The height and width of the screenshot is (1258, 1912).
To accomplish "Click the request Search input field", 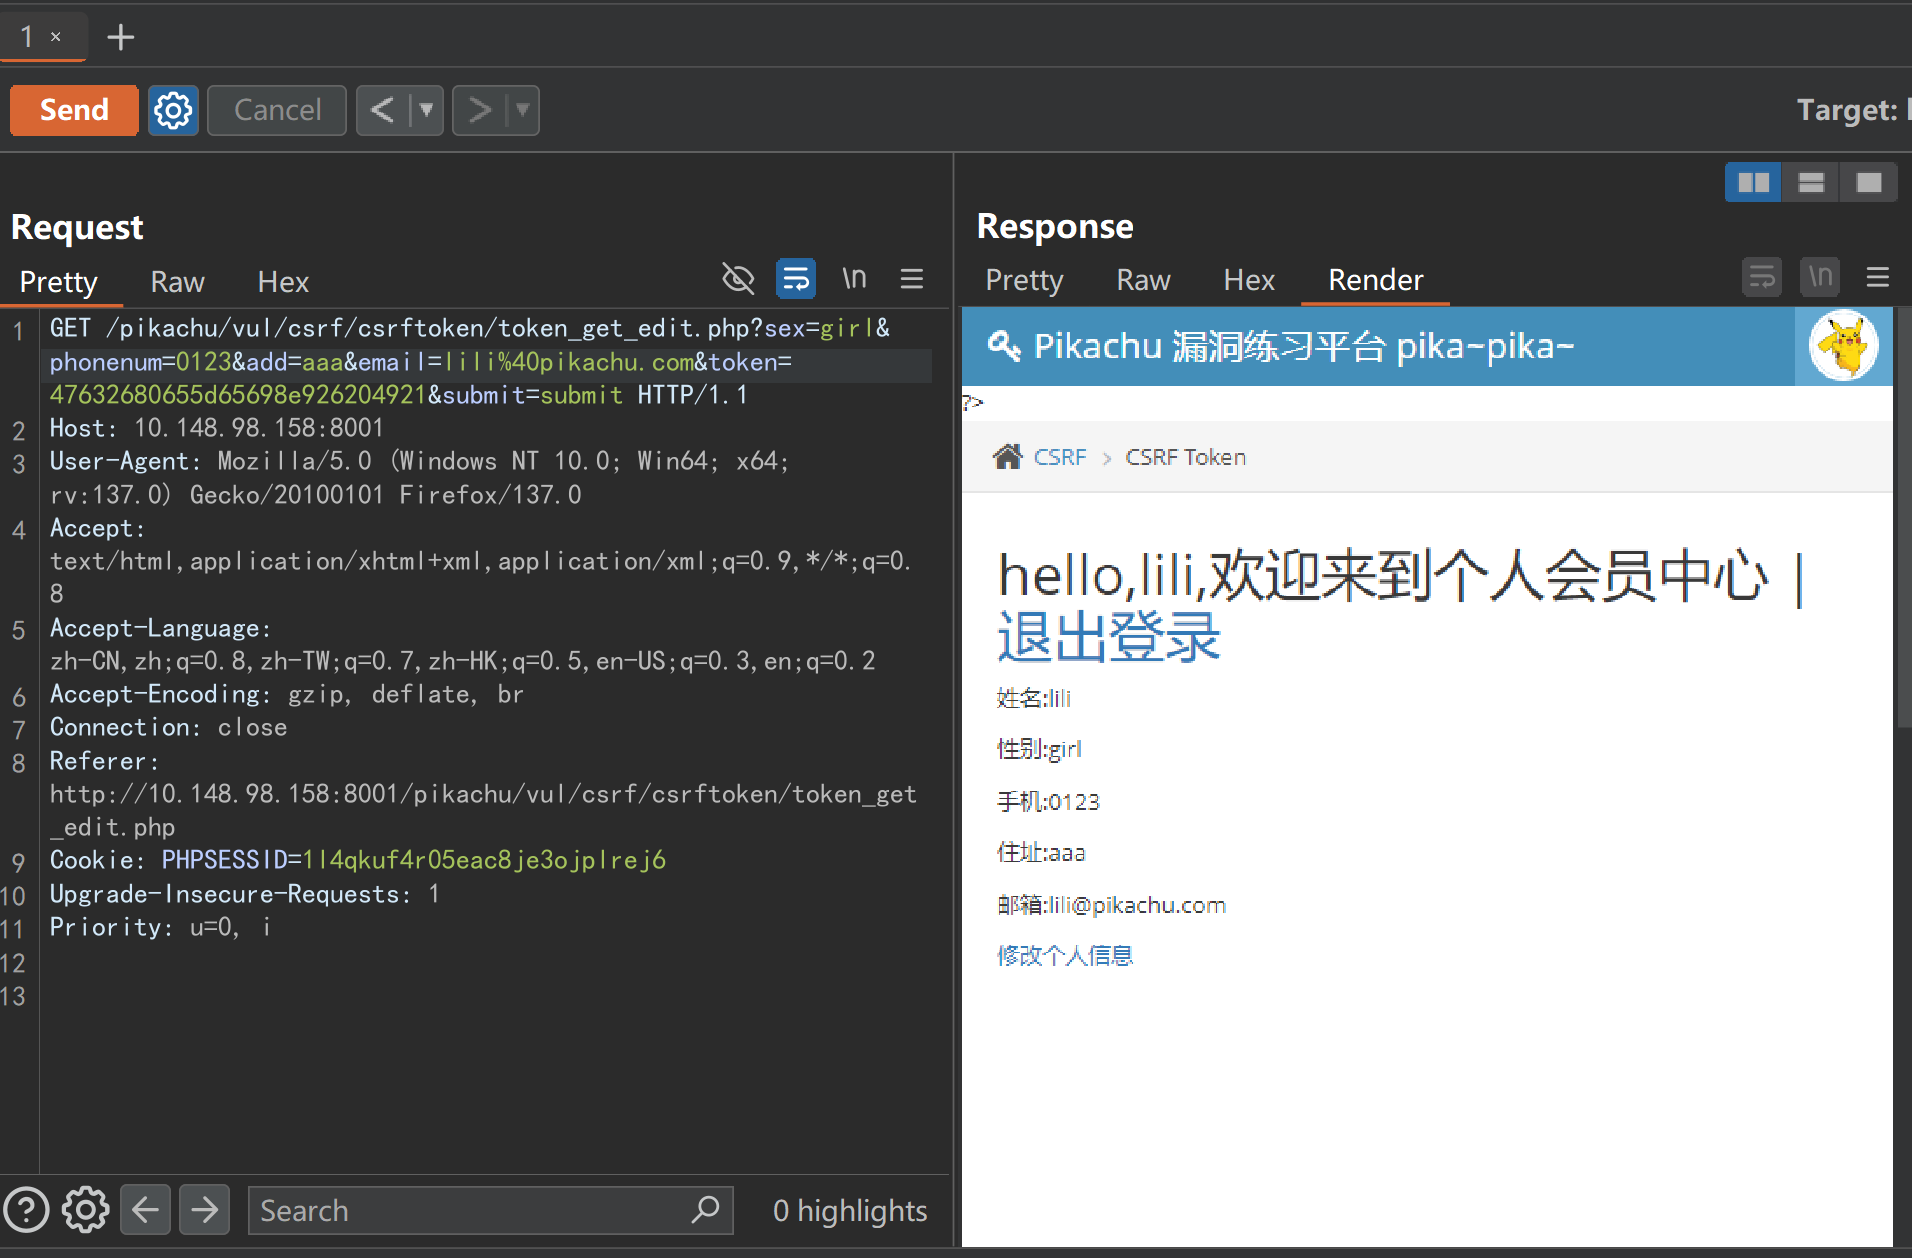I will point(470,1210).
